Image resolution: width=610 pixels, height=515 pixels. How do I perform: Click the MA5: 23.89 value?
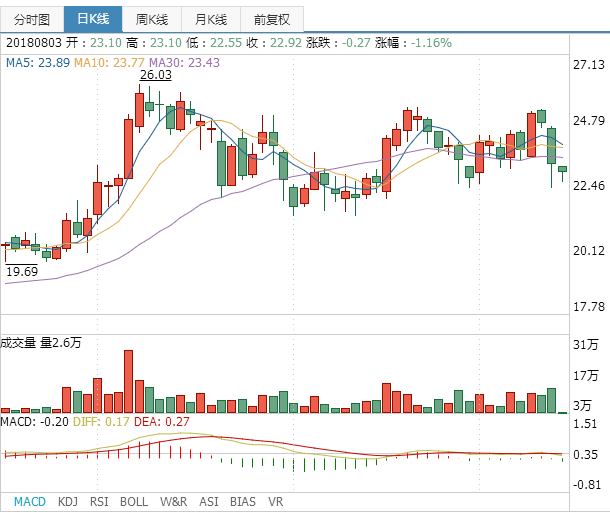(38, 63)
